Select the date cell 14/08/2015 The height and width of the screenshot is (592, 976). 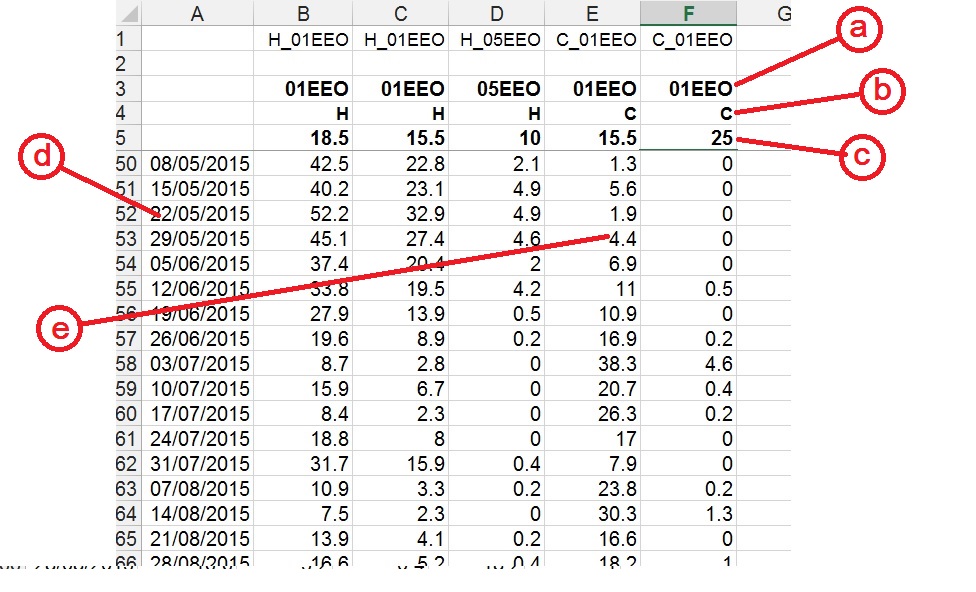199,514
